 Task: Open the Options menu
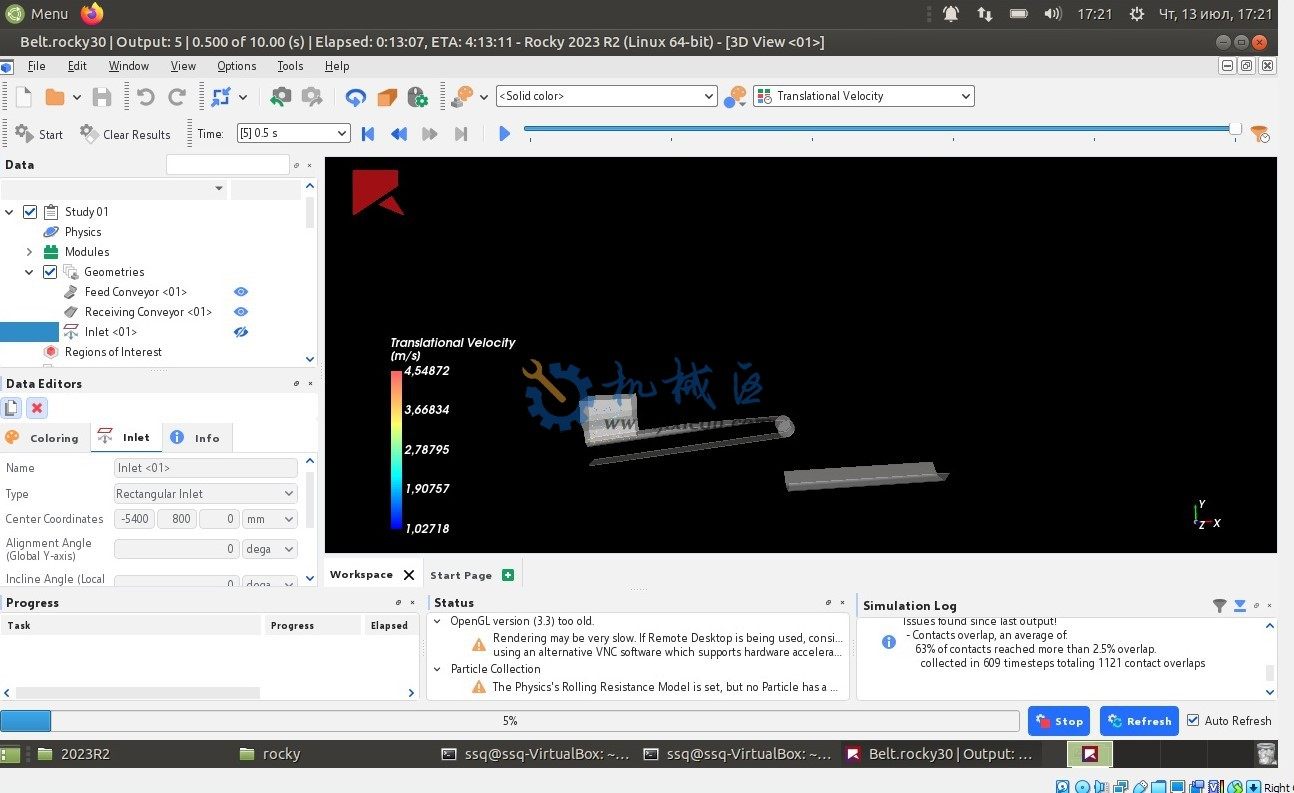(x=236, y=66)
